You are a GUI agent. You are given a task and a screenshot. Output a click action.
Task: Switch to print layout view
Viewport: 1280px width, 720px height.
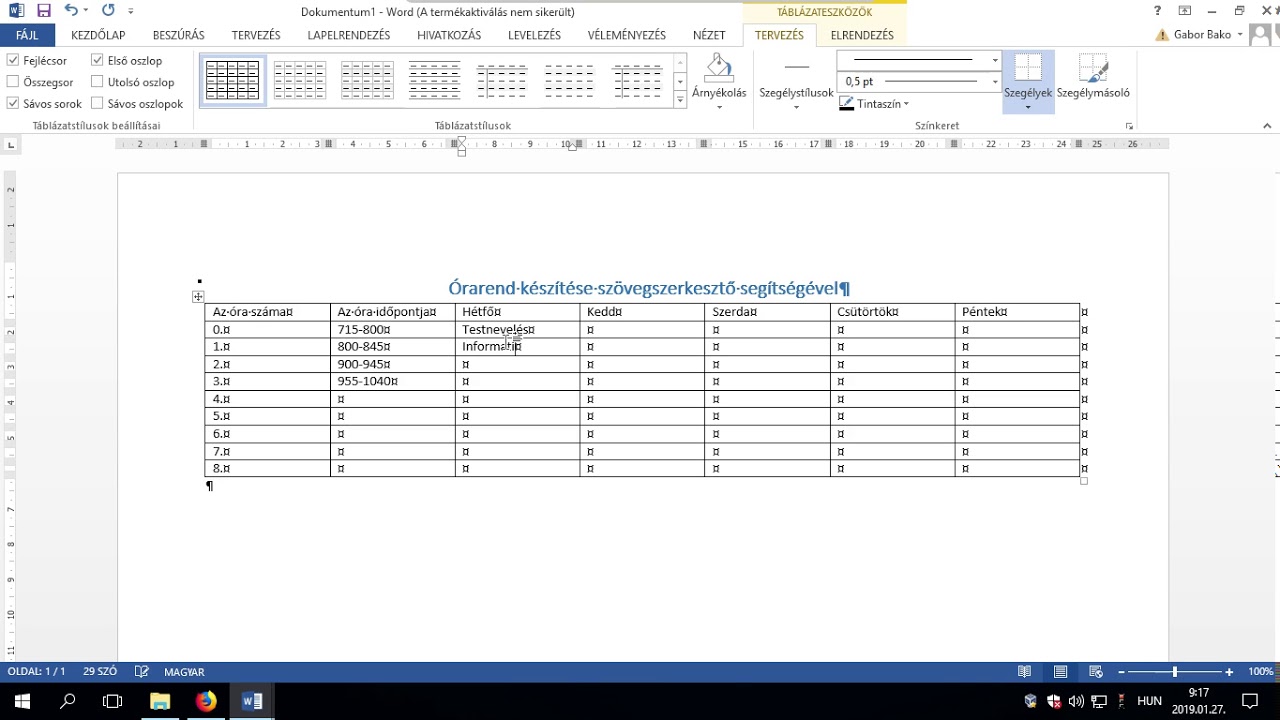pyautogui.click(x=1060, y=672)
